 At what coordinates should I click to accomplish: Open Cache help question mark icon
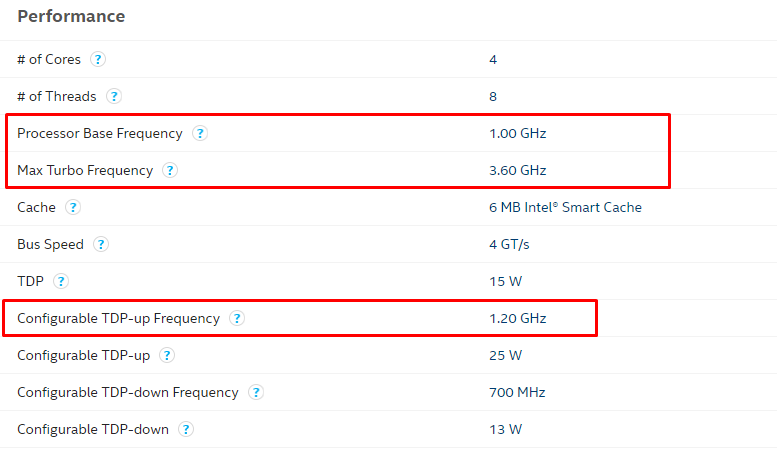pyautogui.click(x=73, y=207)
